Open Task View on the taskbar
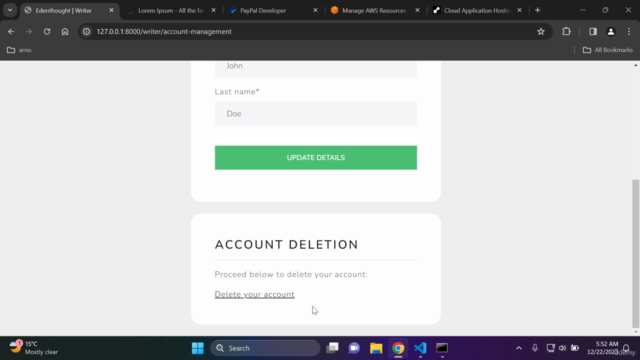This screenshot has height=360, width=640. coord(333,348)
